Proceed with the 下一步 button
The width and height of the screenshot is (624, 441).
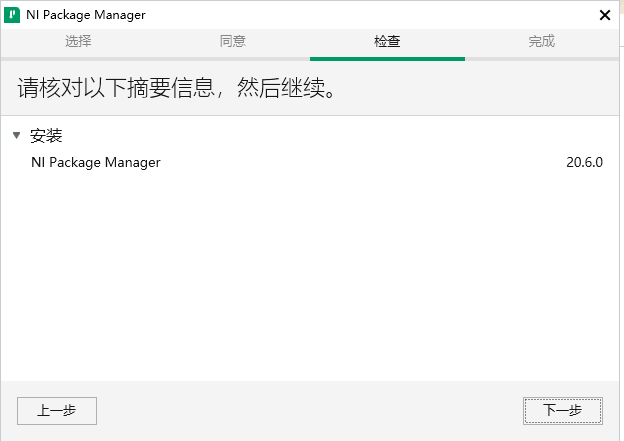[x=562, y=410]
